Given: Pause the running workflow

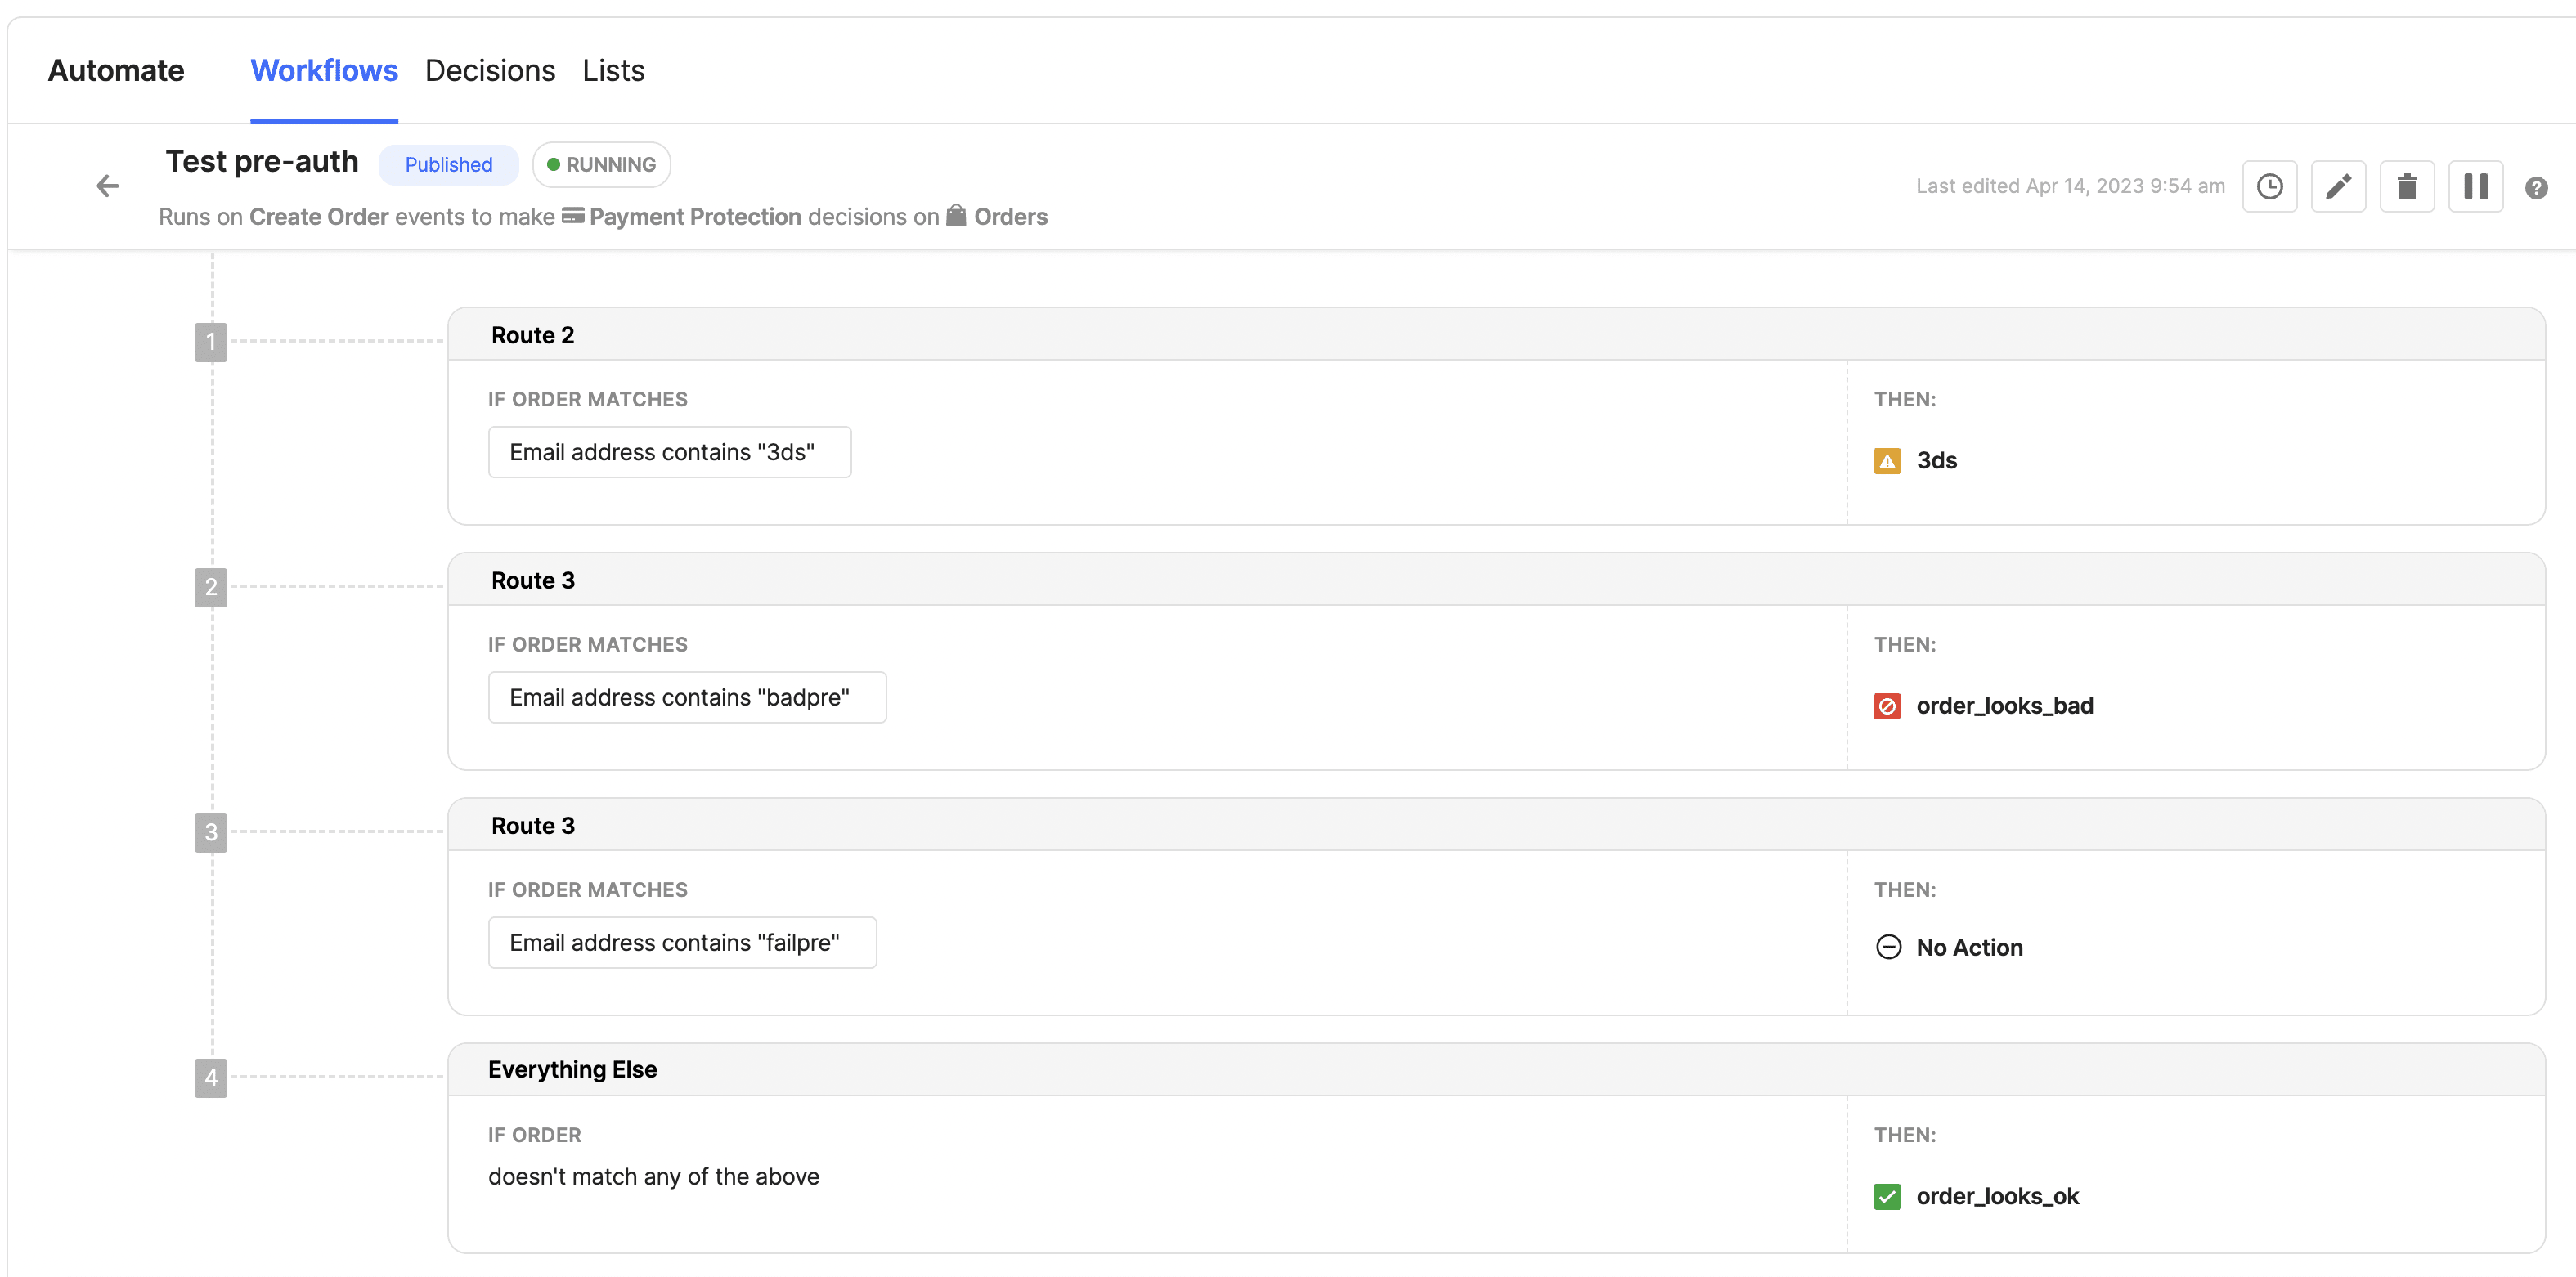Looking at the screenshot, I should 2475,186.
